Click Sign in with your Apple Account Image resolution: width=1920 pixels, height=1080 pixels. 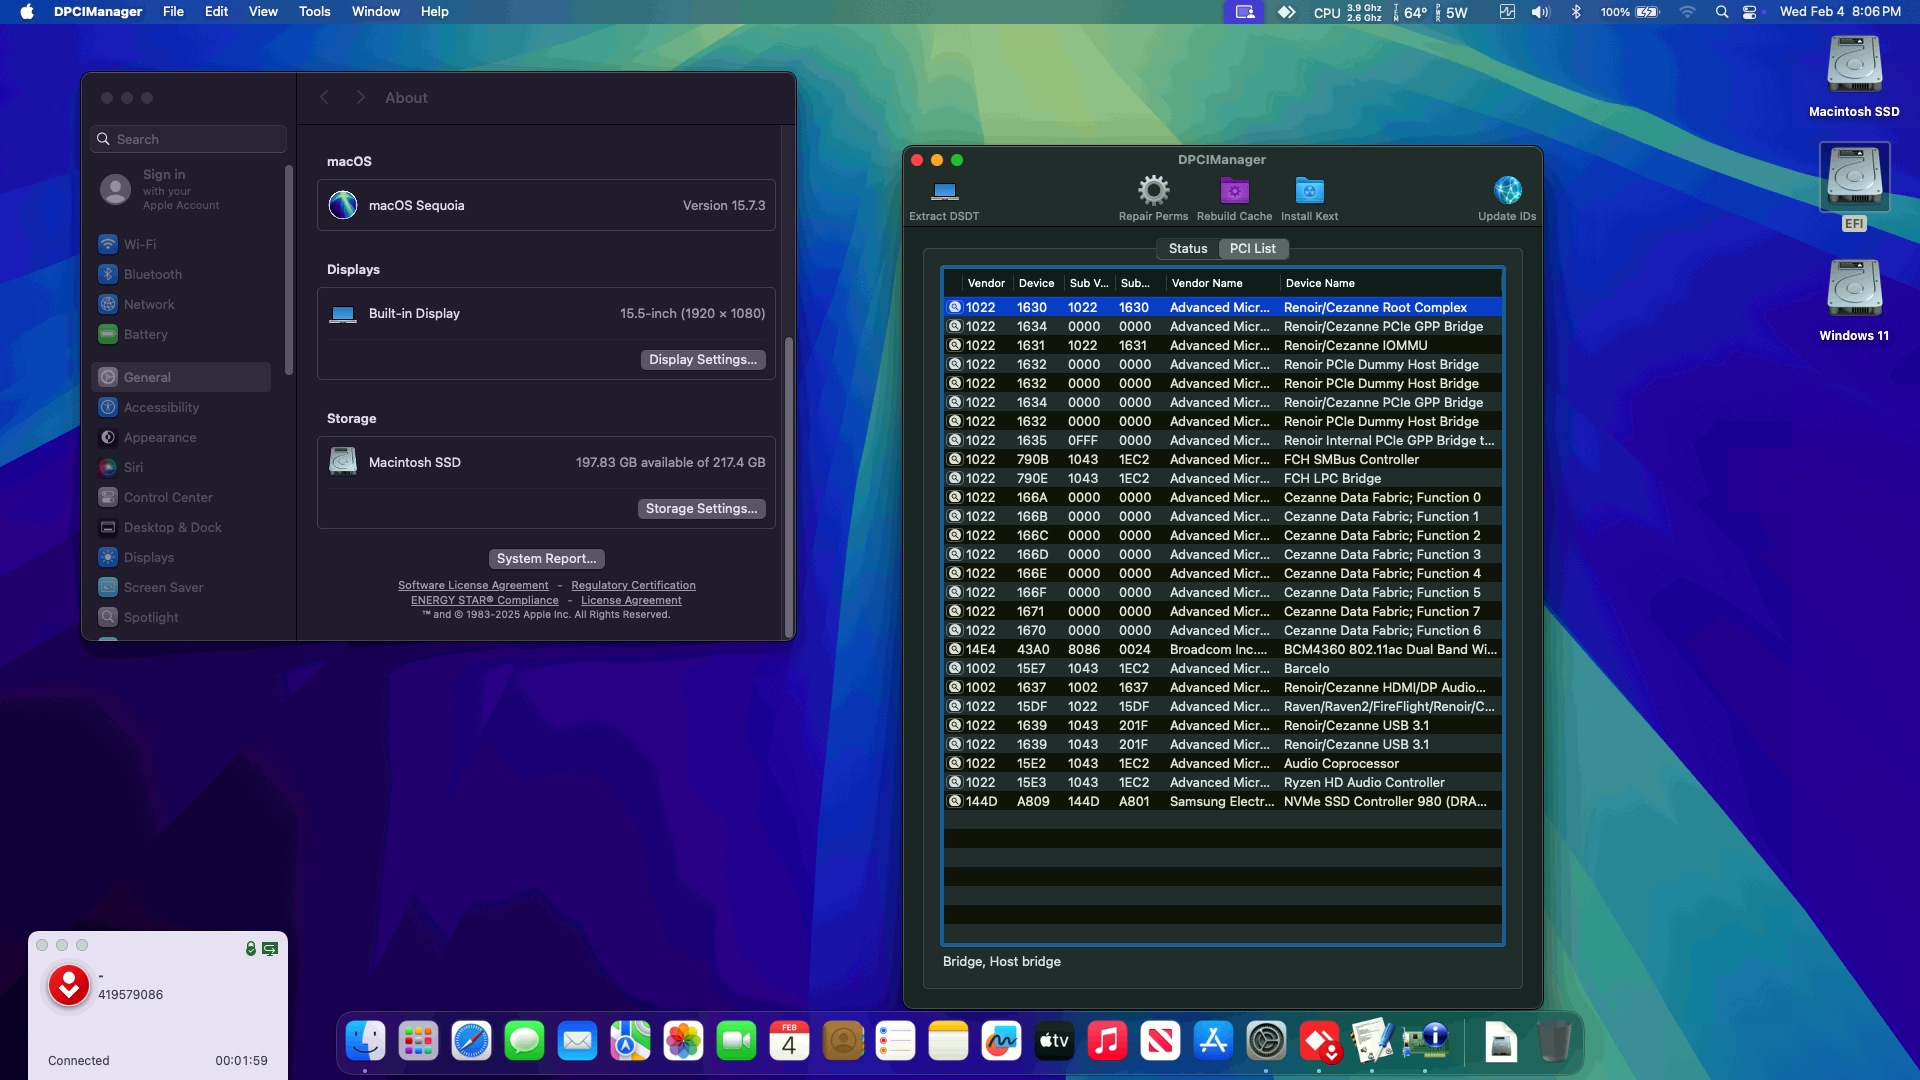[x=180, y=189]
